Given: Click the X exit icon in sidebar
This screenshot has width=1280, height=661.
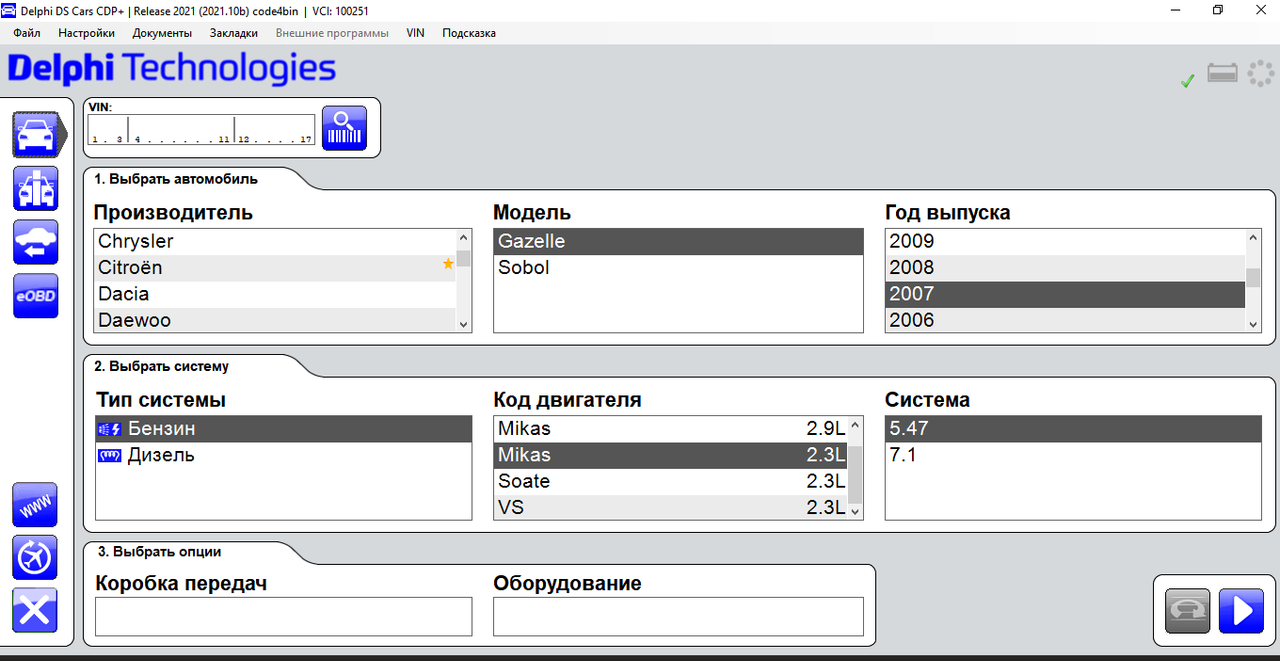Looking at the screenshot, I should pyautogui.click(x=35, y=611).
